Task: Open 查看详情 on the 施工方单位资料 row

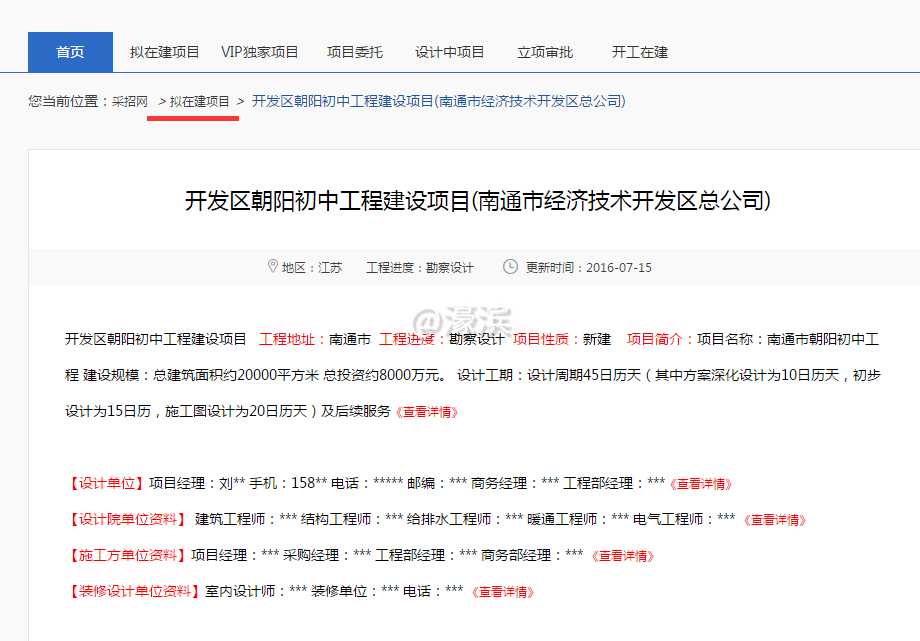Action: (x=622, y=555)
